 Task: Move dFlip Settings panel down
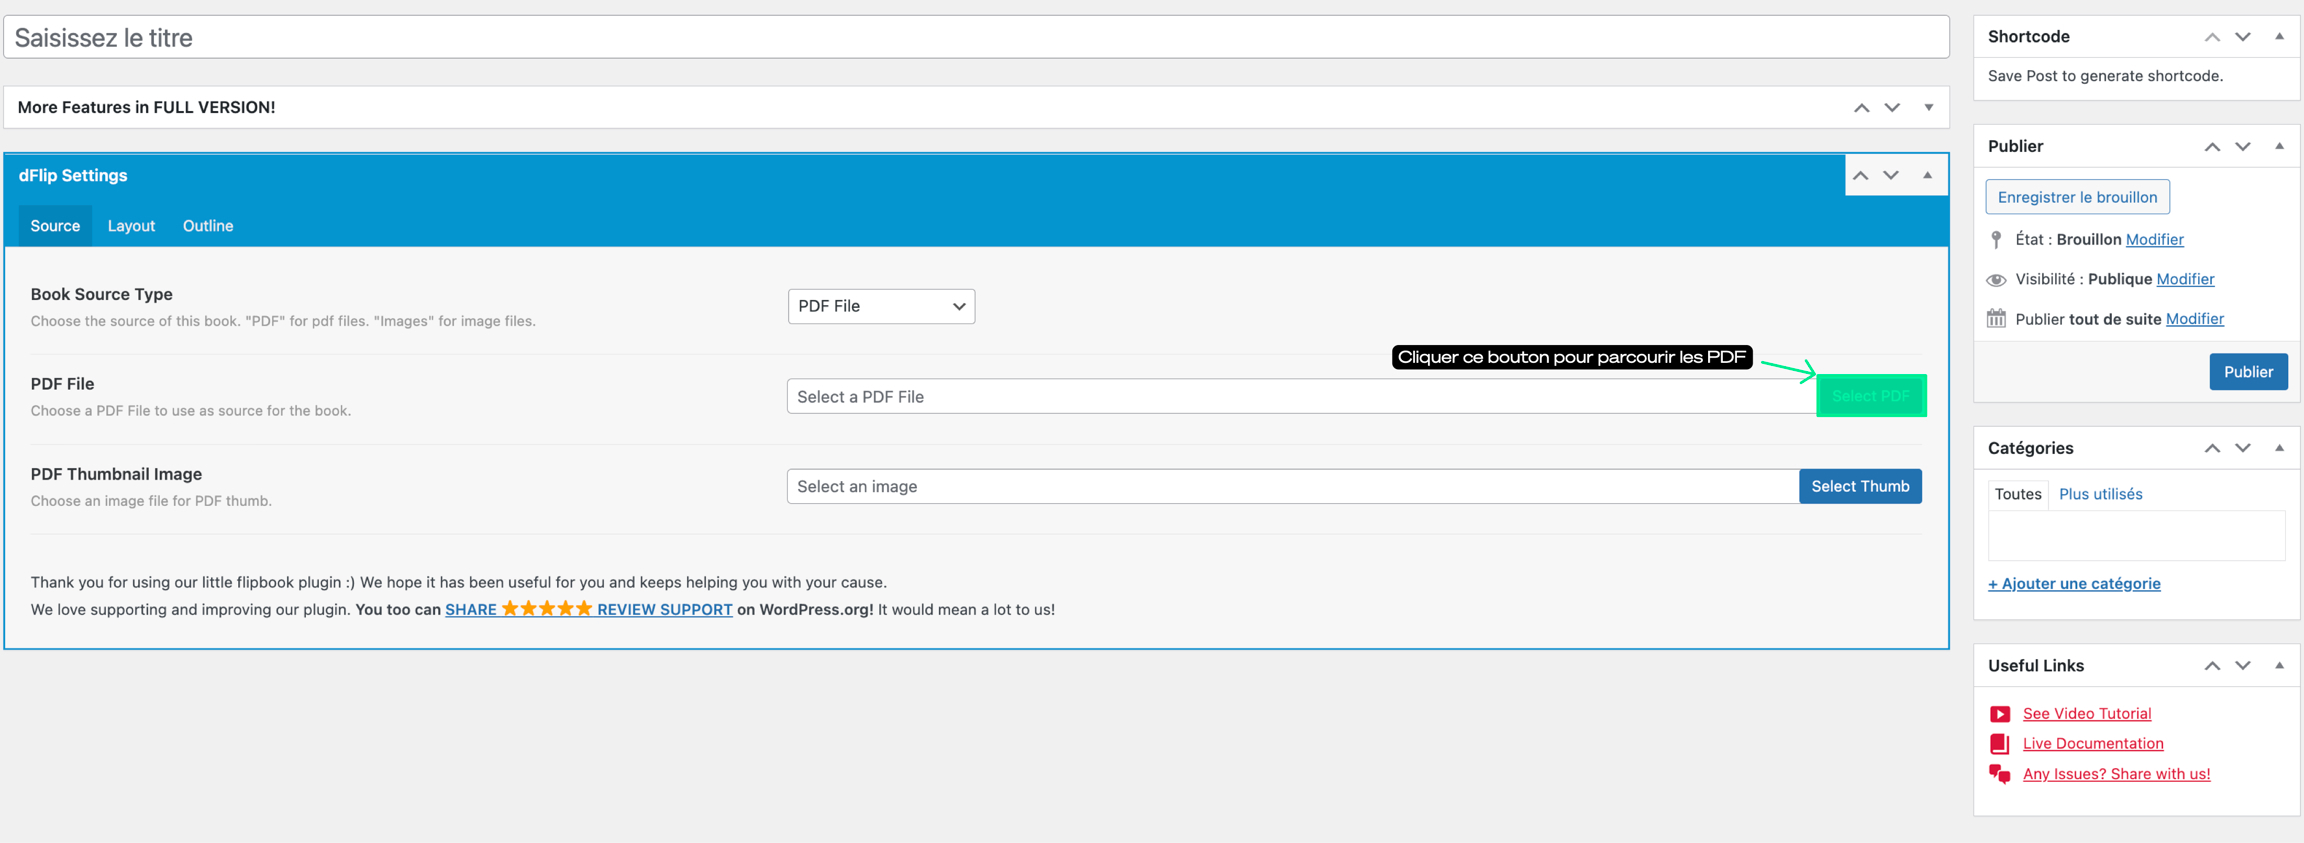click(x=1891, y=176)
